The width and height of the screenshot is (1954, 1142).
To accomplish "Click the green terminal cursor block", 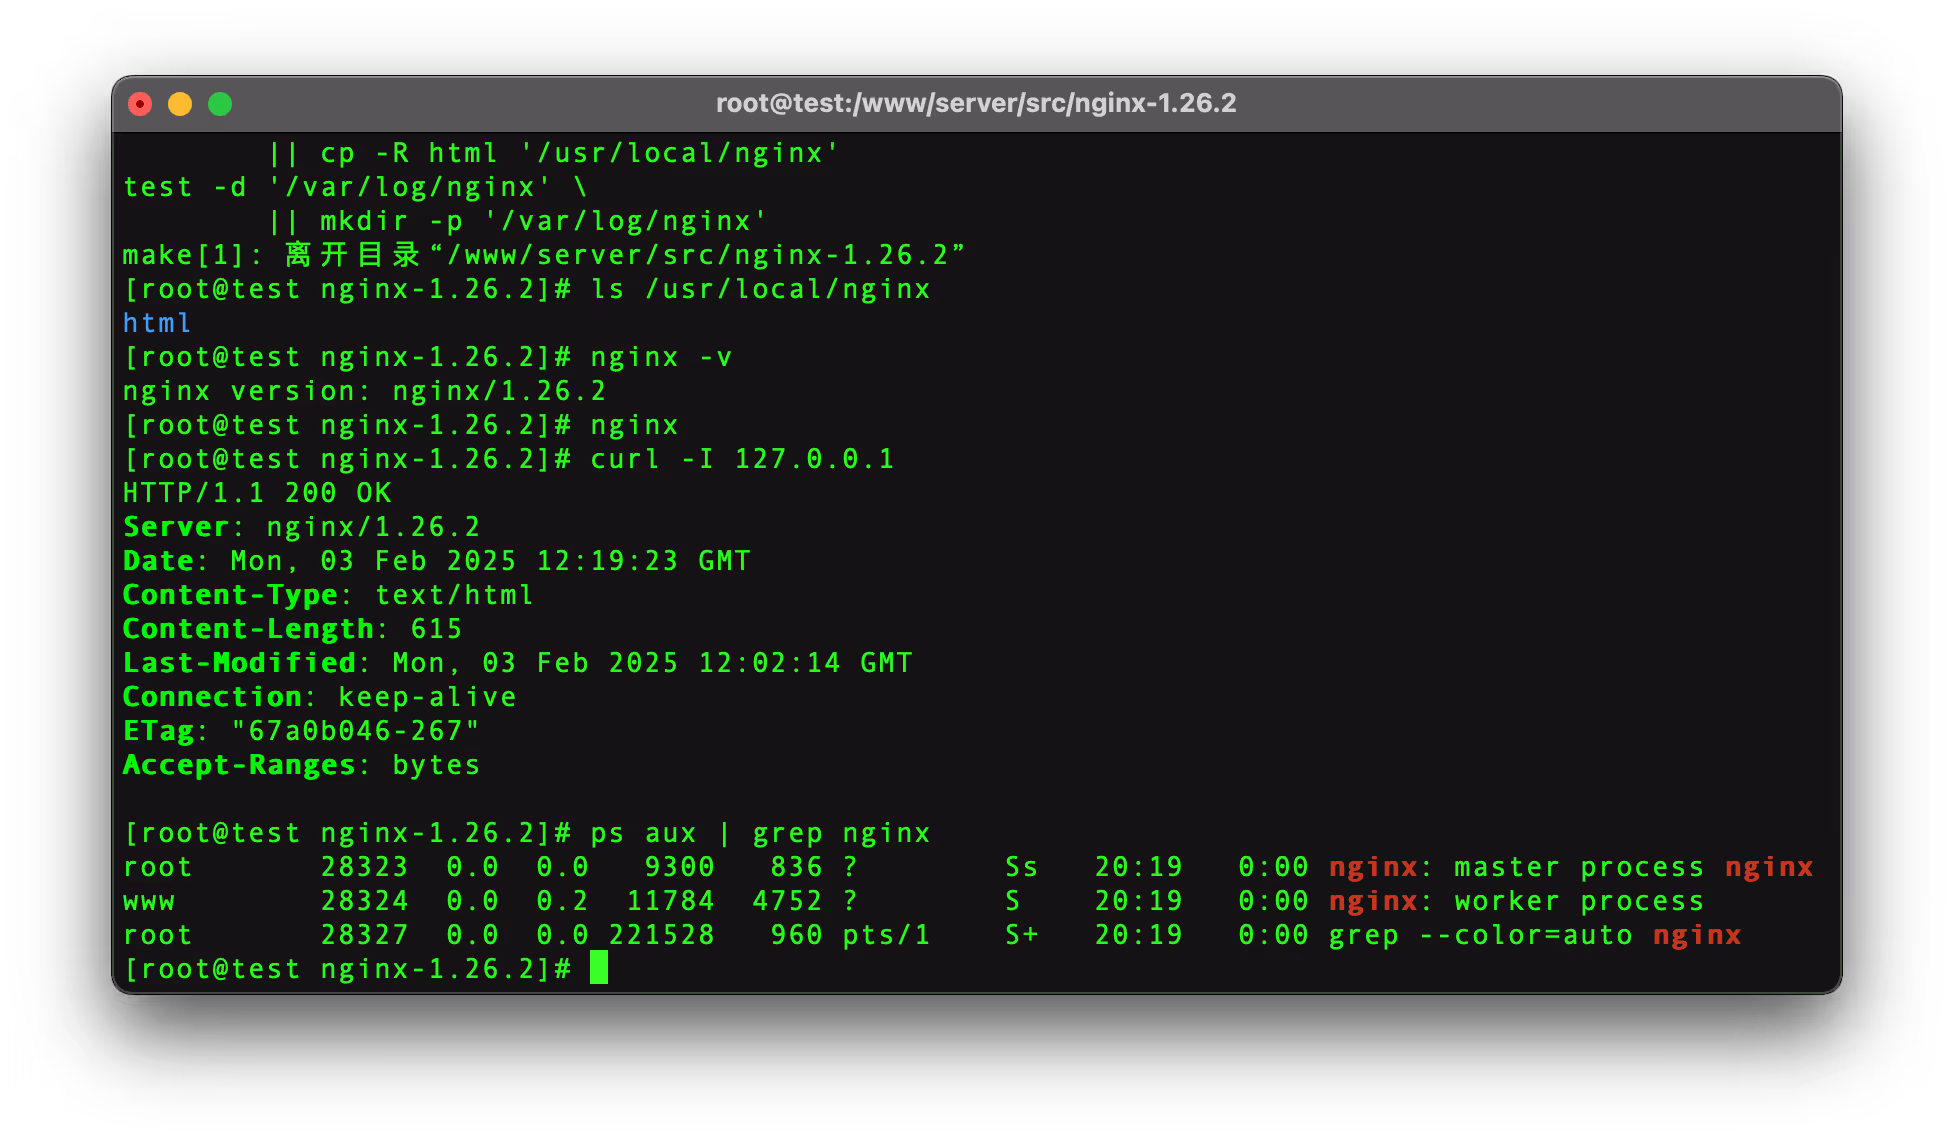I will [x=598, y=968].
